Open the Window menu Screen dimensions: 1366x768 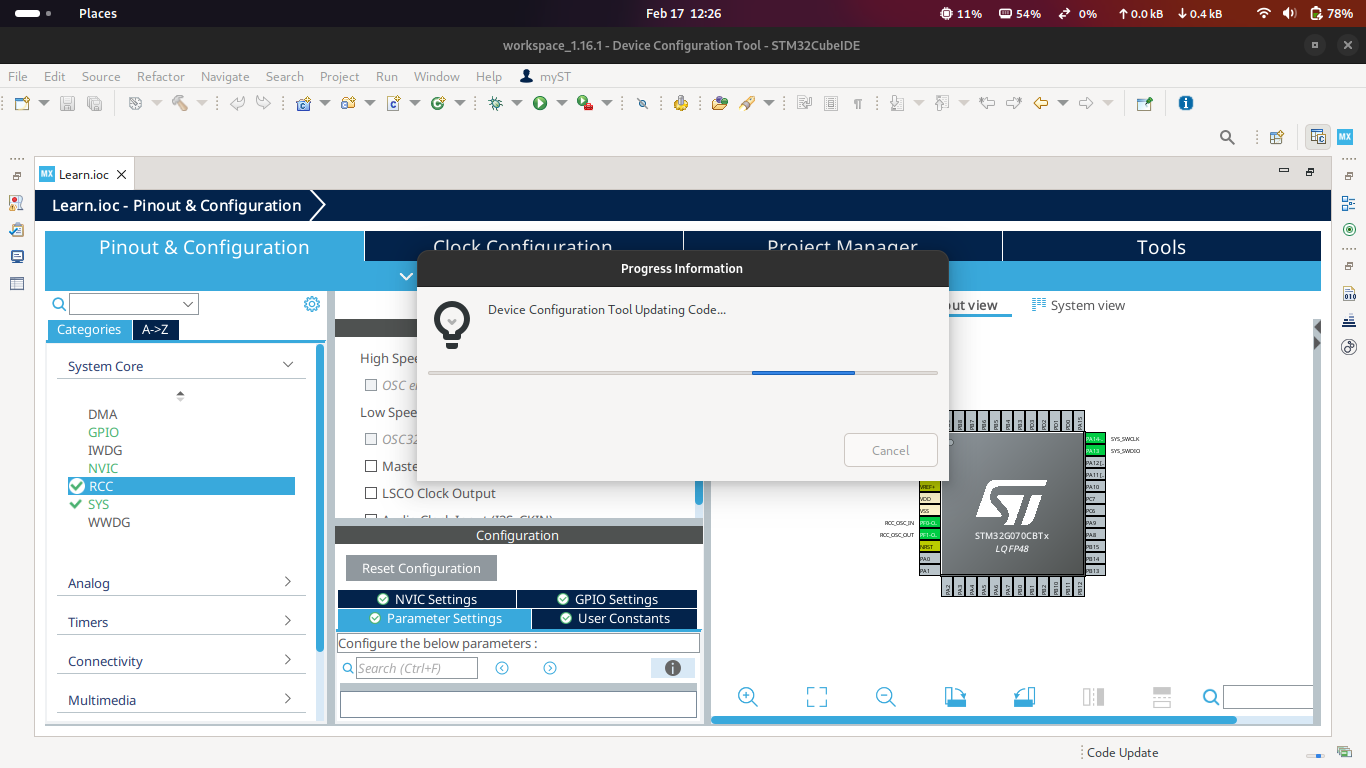coord(436,76)
